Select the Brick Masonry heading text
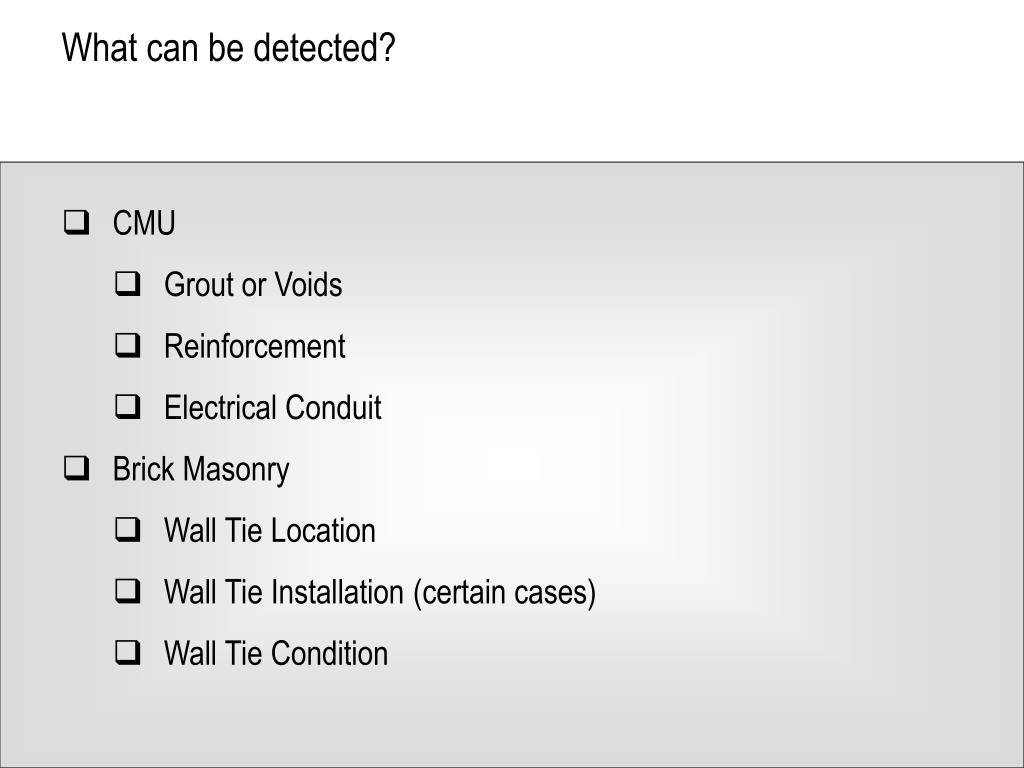This screenshot has height=768, width=1024. 201,470
